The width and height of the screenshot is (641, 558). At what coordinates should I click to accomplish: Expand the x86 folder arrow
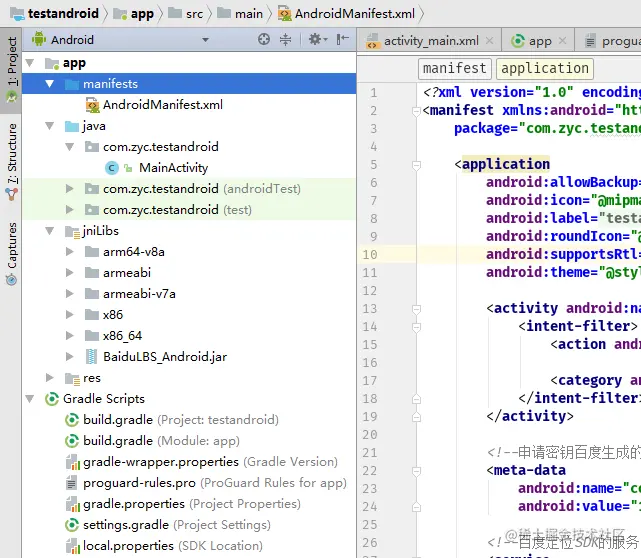(69, 315)
